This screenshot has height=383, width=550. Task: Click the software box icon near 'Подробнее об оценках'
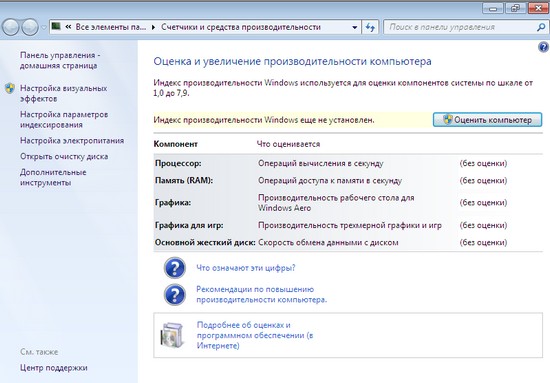pyautogui.click(x=172, y=335)
